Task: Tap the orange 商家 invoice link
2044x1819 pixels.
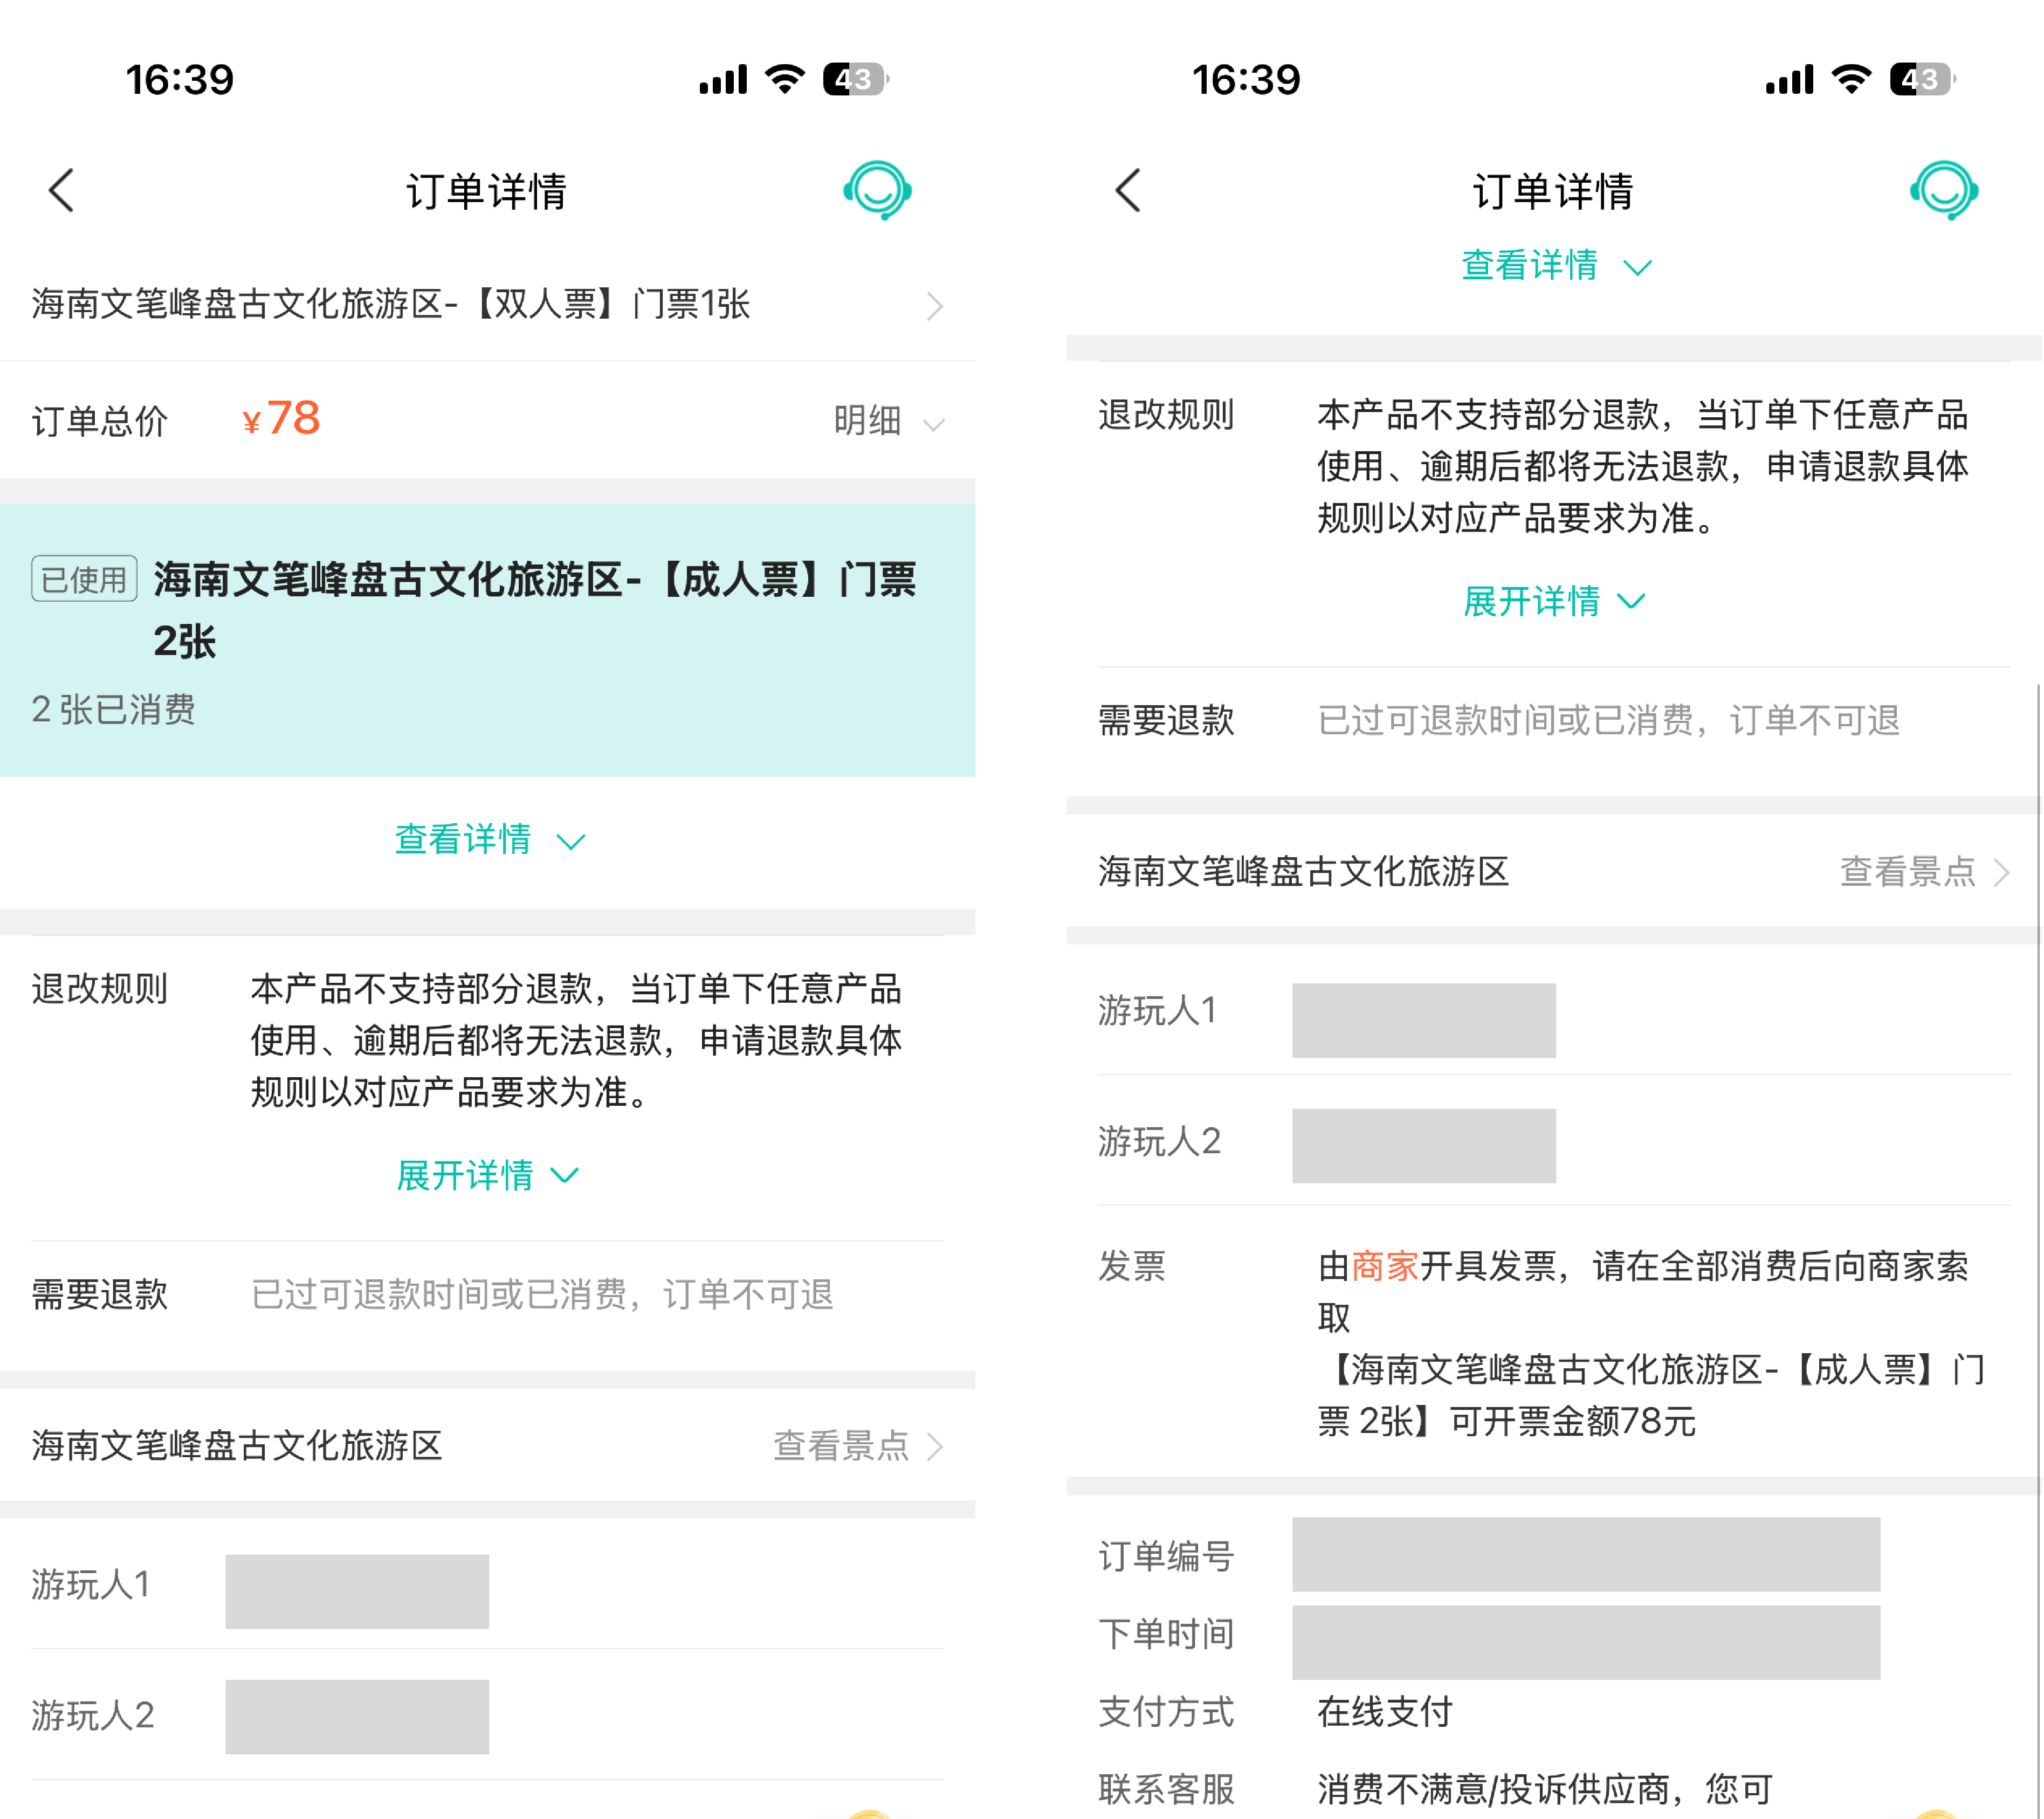Action: [1385, 1266]
